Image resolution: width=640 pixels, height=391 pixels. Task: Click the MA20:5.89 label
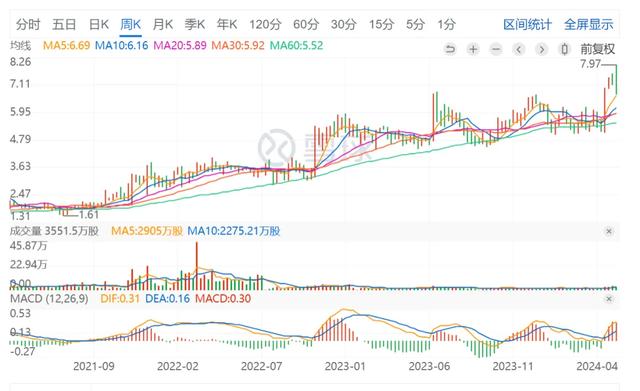click(180, 45)
